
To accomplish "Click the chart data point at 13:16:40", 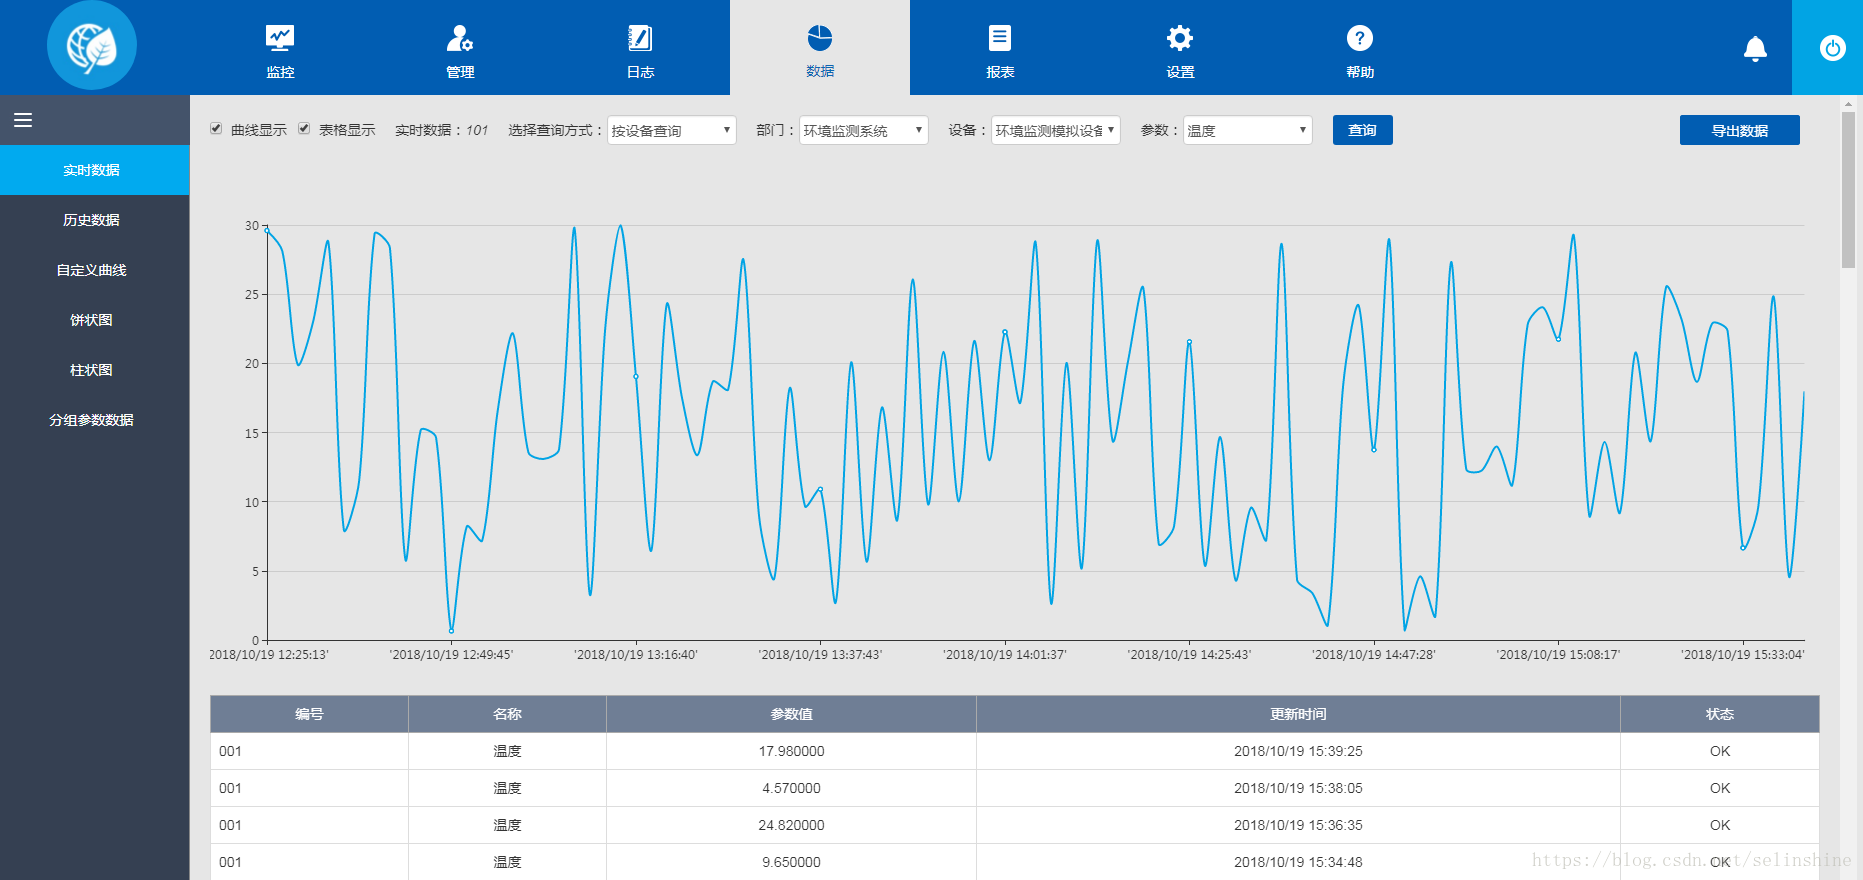I will 636,377.
